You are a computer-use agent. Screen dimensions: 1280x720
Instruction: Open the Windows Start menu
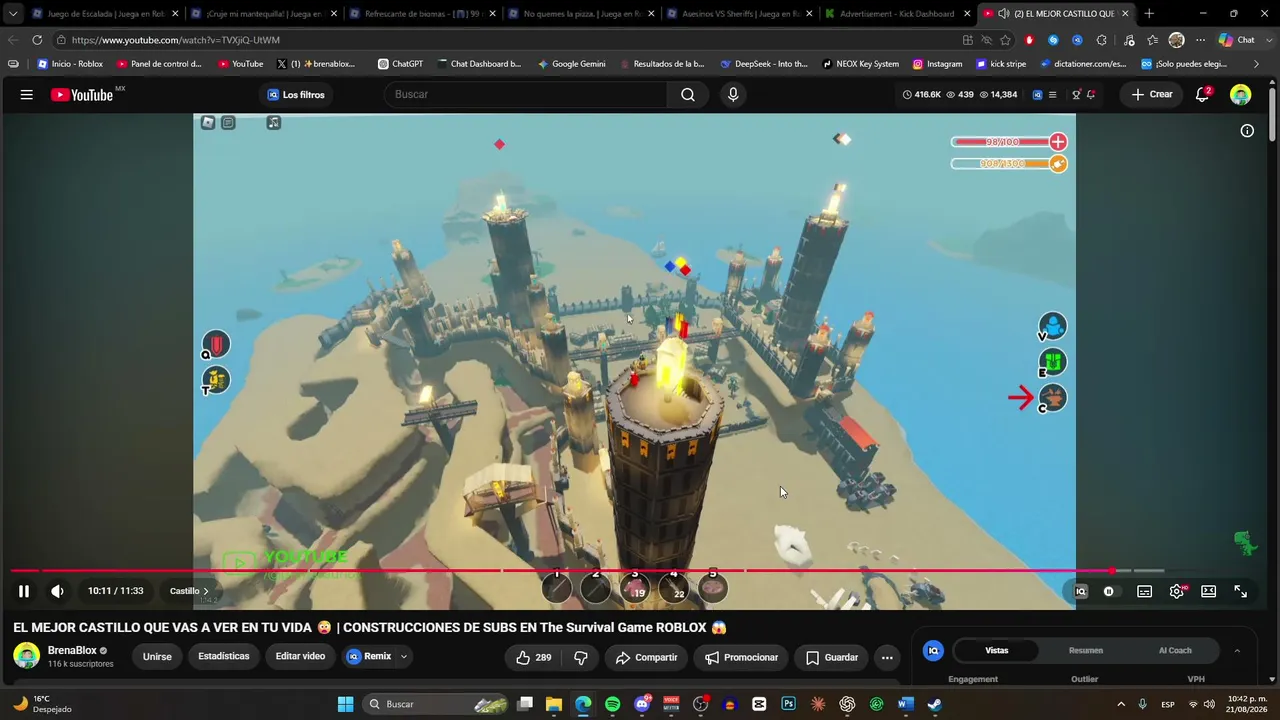345,704
